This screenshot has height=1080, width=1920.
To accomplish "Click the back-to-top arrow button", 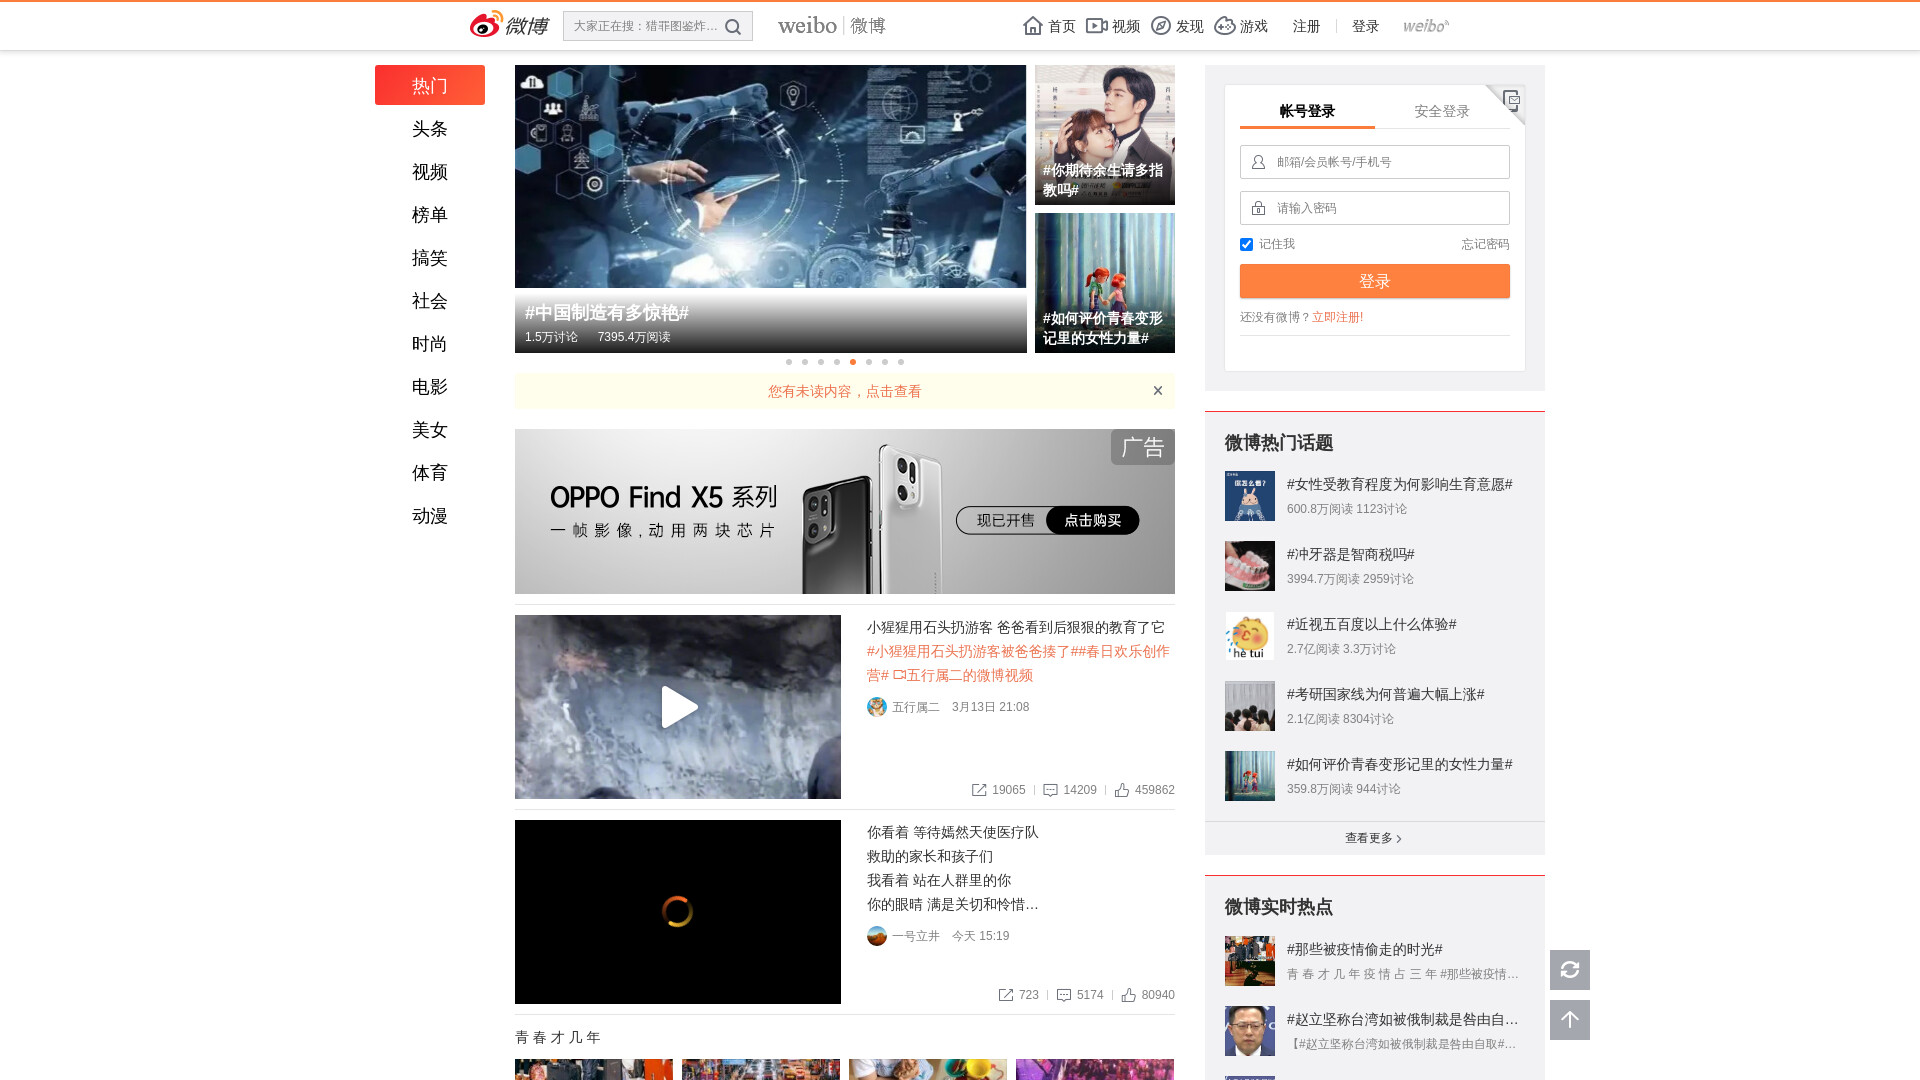I will tap(1570, 1020).
